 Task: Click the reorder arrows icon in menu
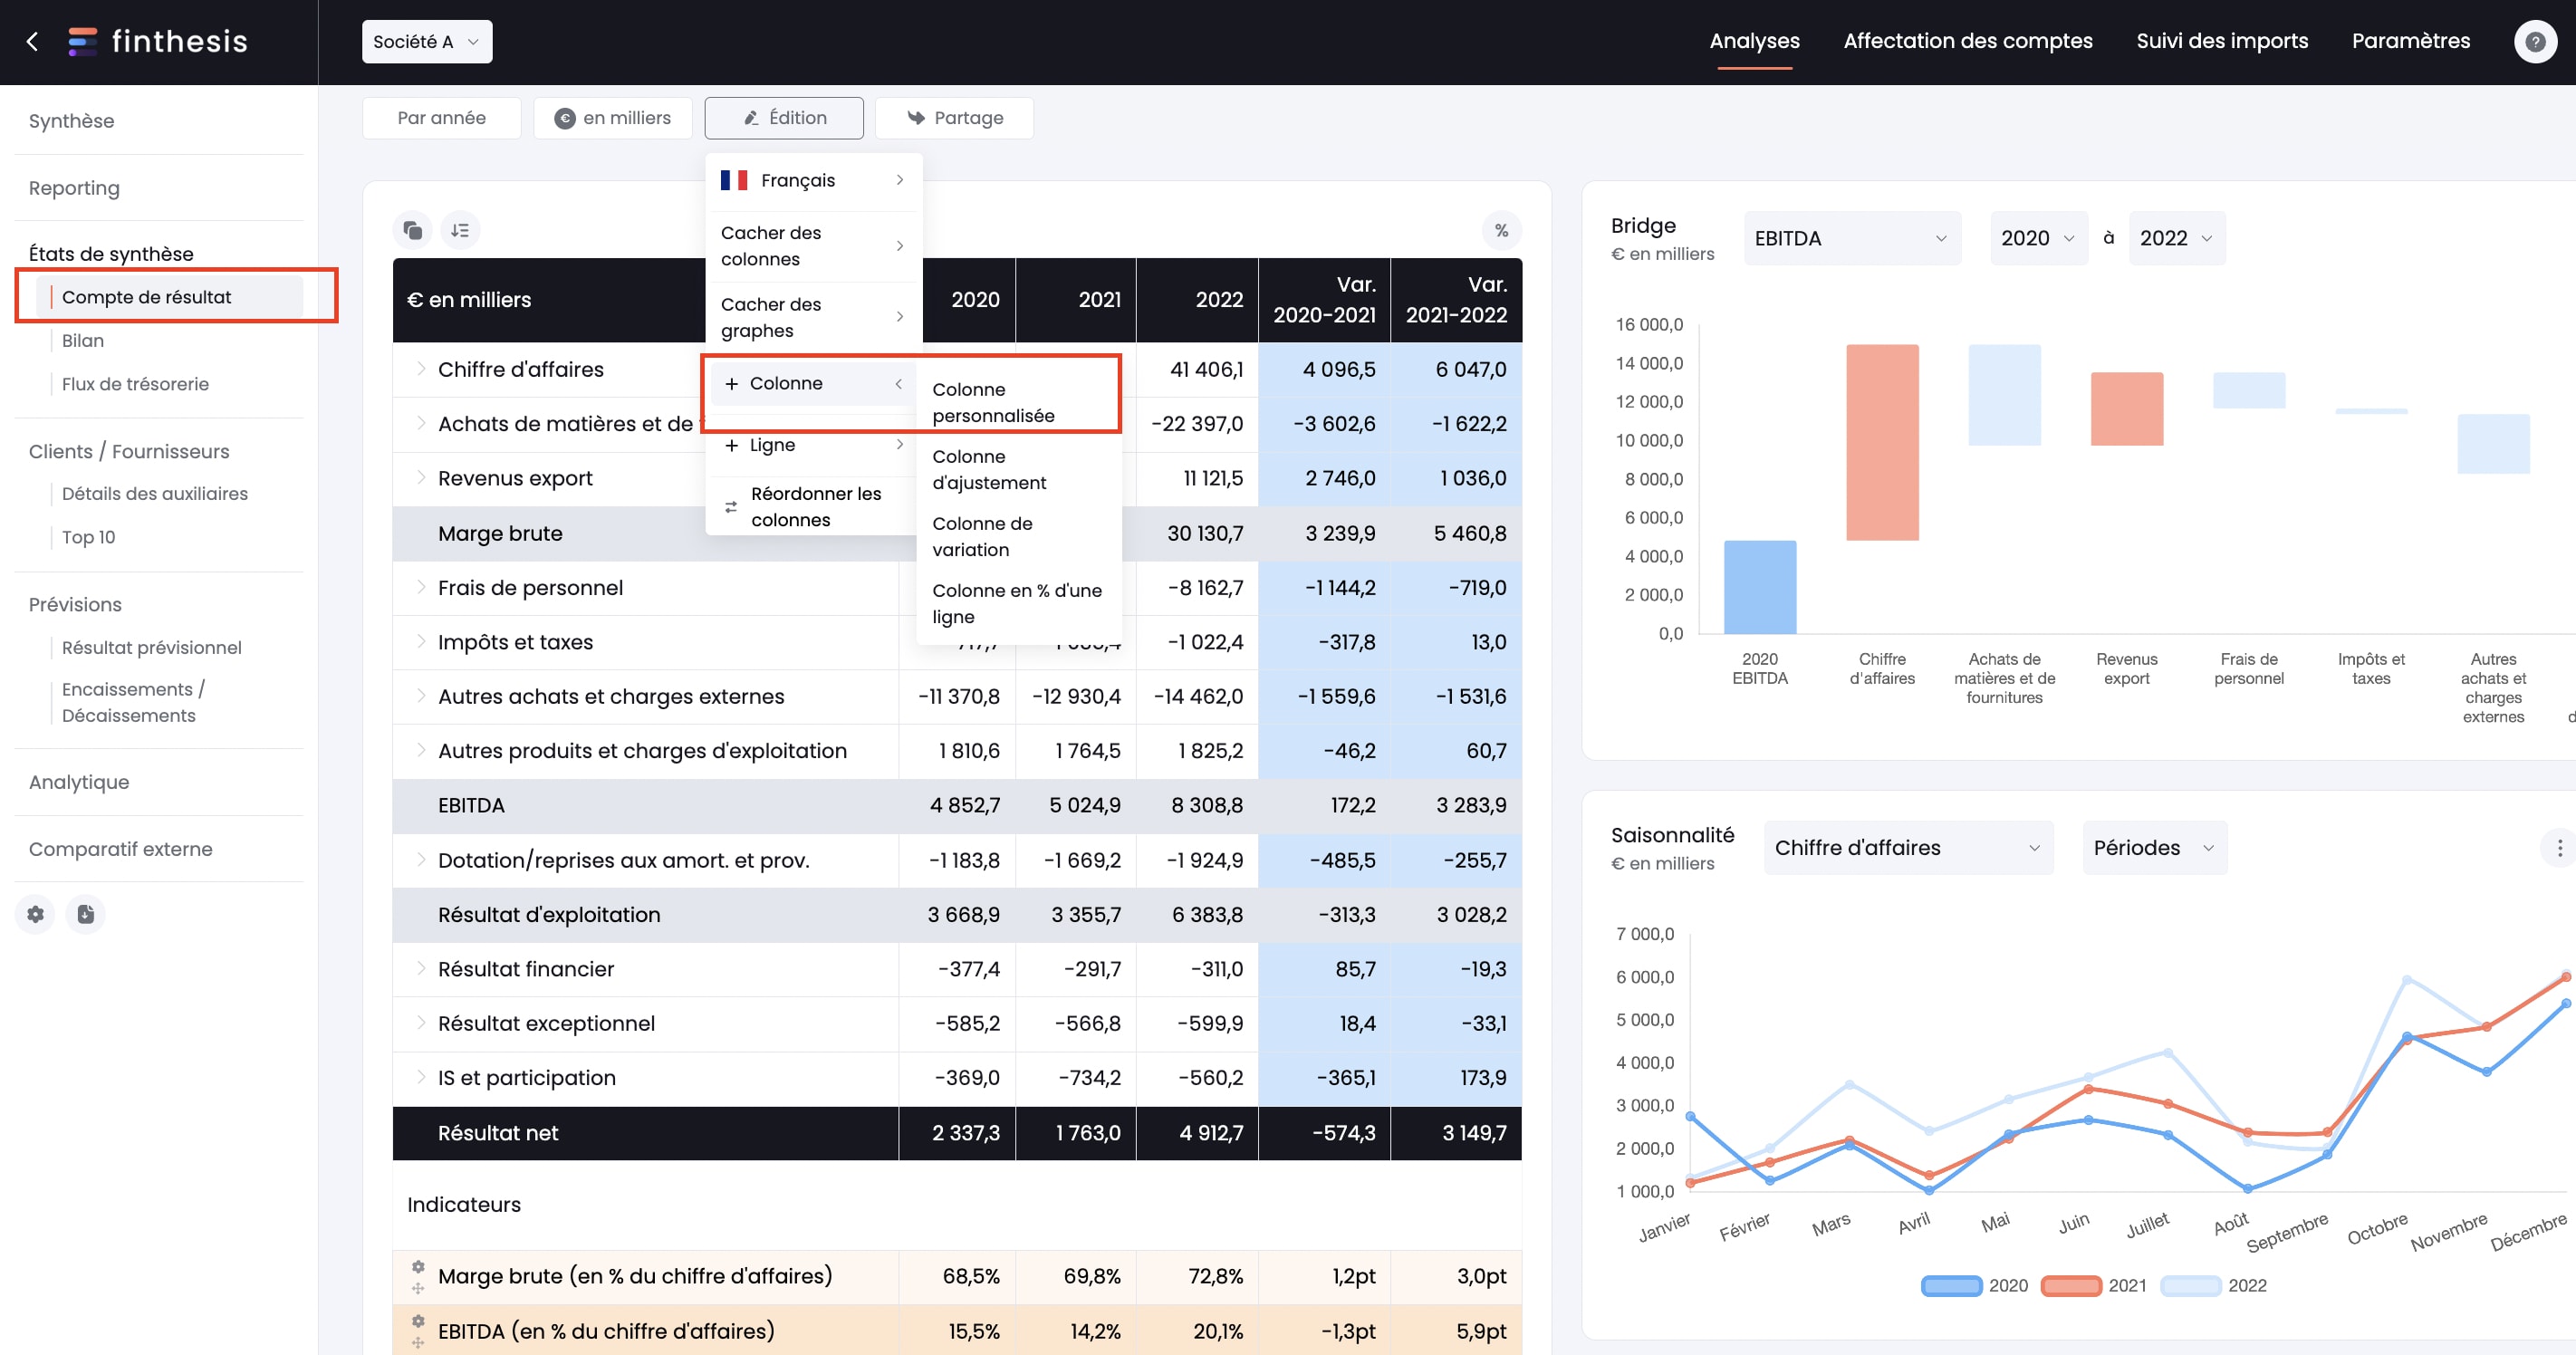click(x=731, y=507)
